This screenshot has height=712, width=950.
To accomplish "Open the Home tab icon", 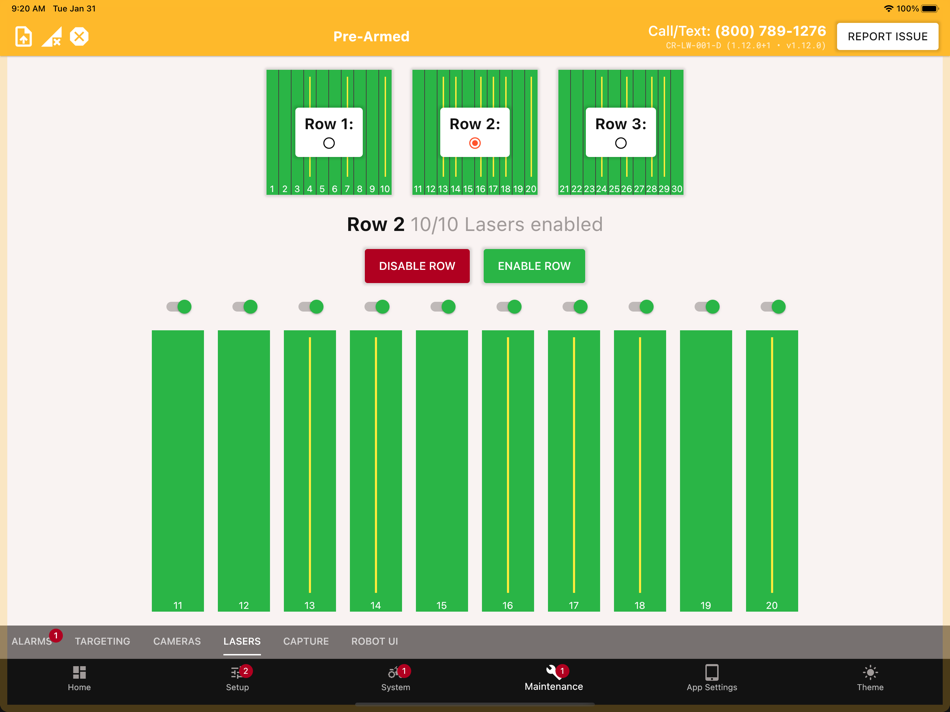I will coord(79,672).
